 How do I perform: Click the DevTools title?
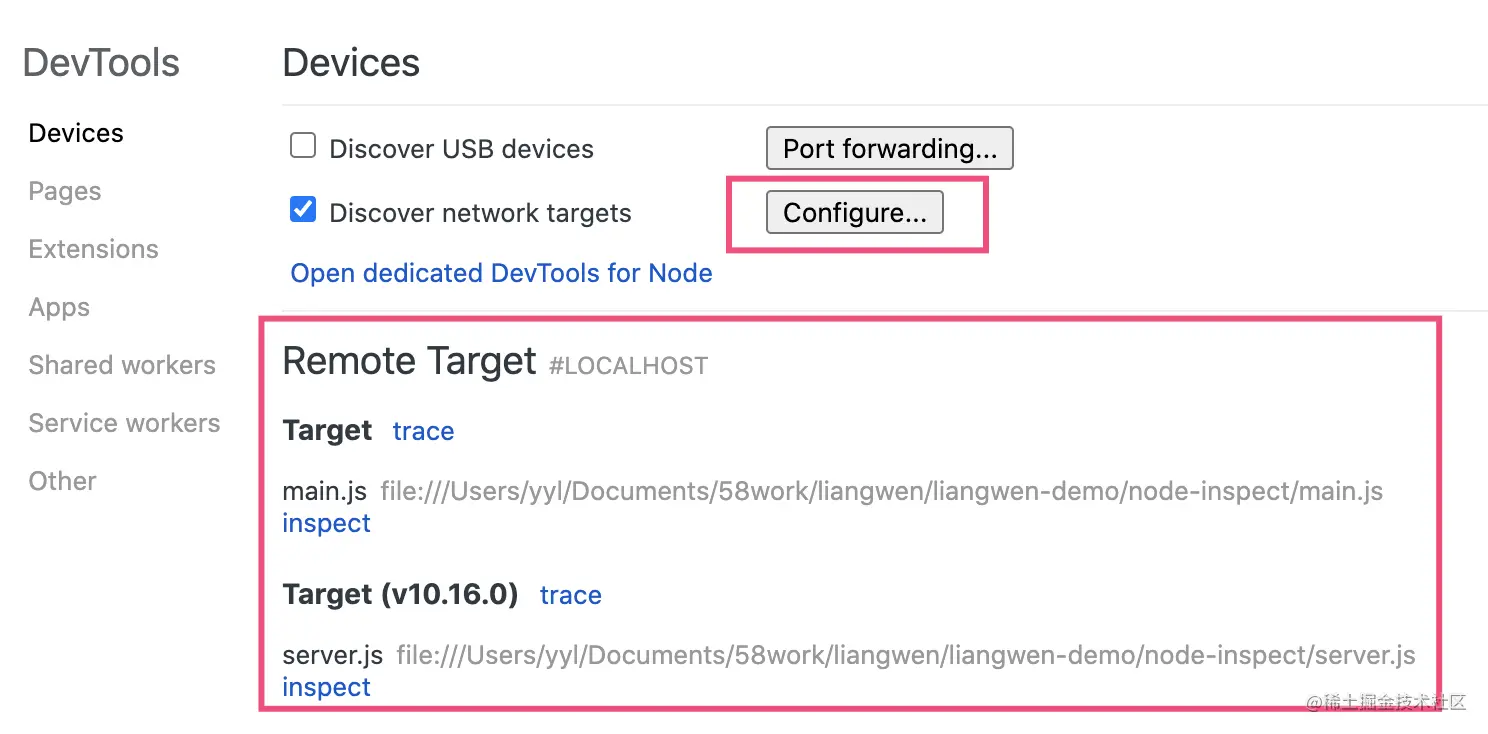click(101, 62)
